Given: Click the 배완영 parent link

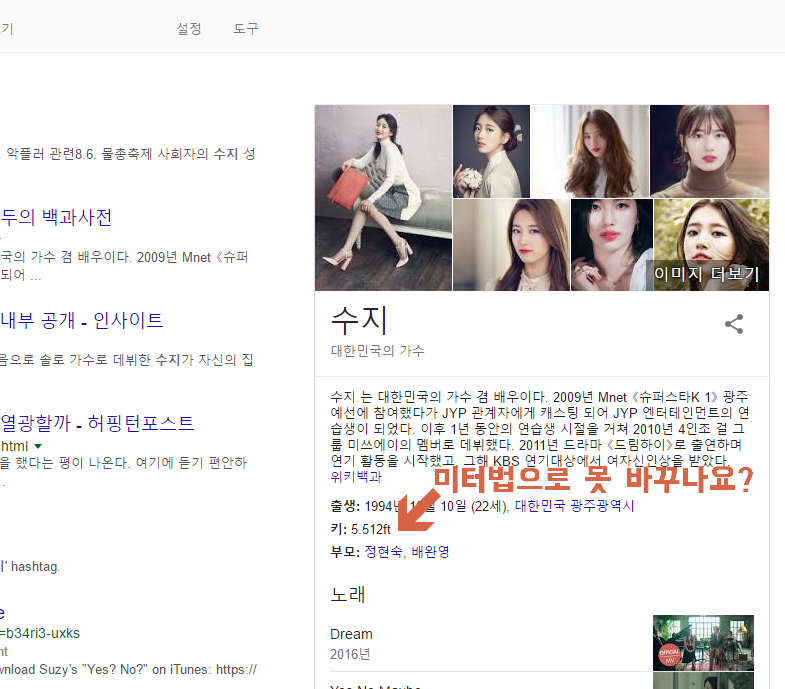Looking at the screenshot, I should [430, 551].
